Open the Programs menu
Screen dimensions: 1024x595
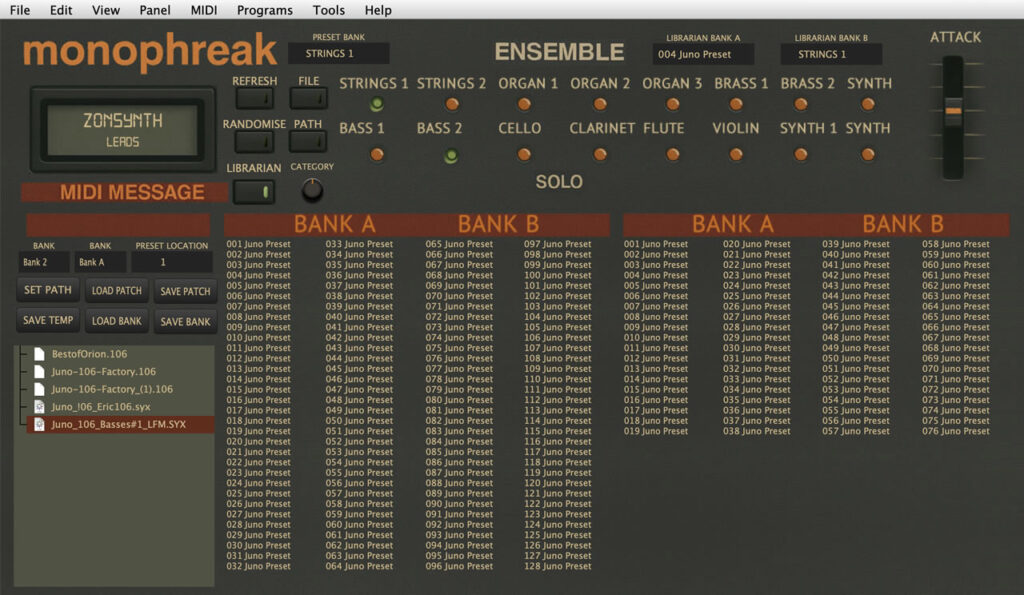coord(265,10)
